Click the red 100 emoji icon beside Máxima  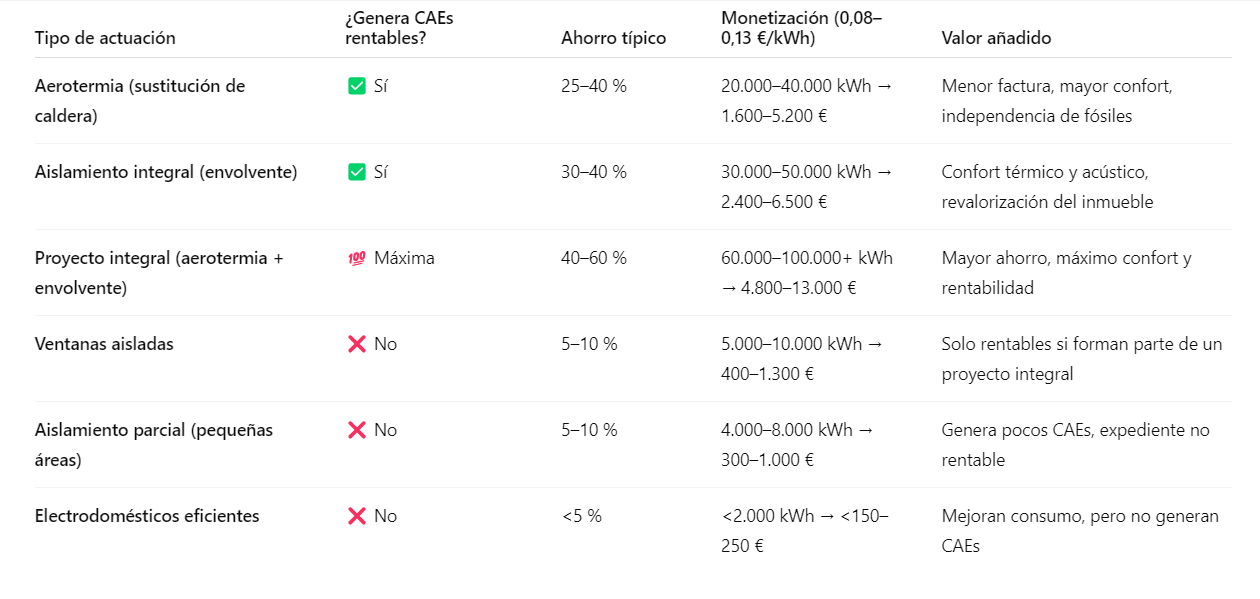(356, 258)
